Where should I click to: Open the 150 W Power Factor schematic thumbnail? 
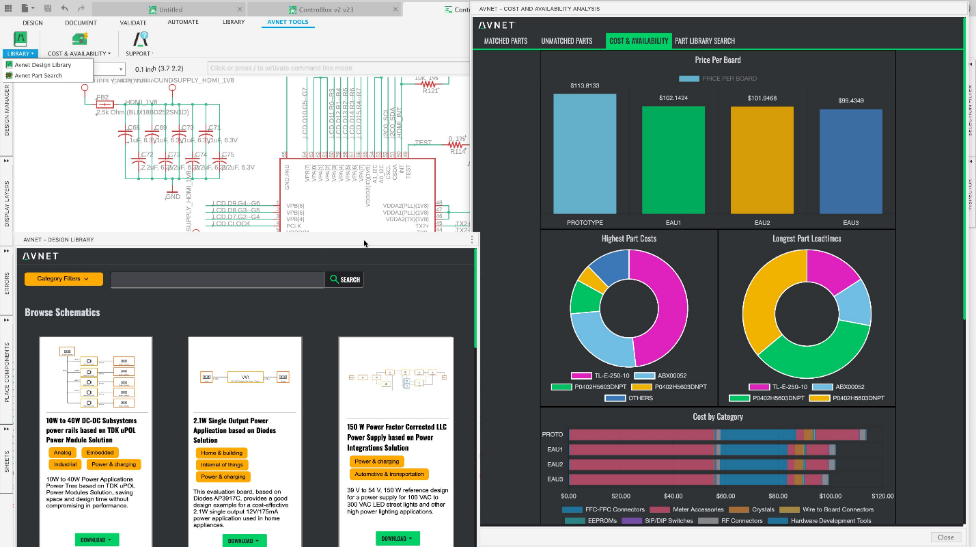tap(396, 377)
